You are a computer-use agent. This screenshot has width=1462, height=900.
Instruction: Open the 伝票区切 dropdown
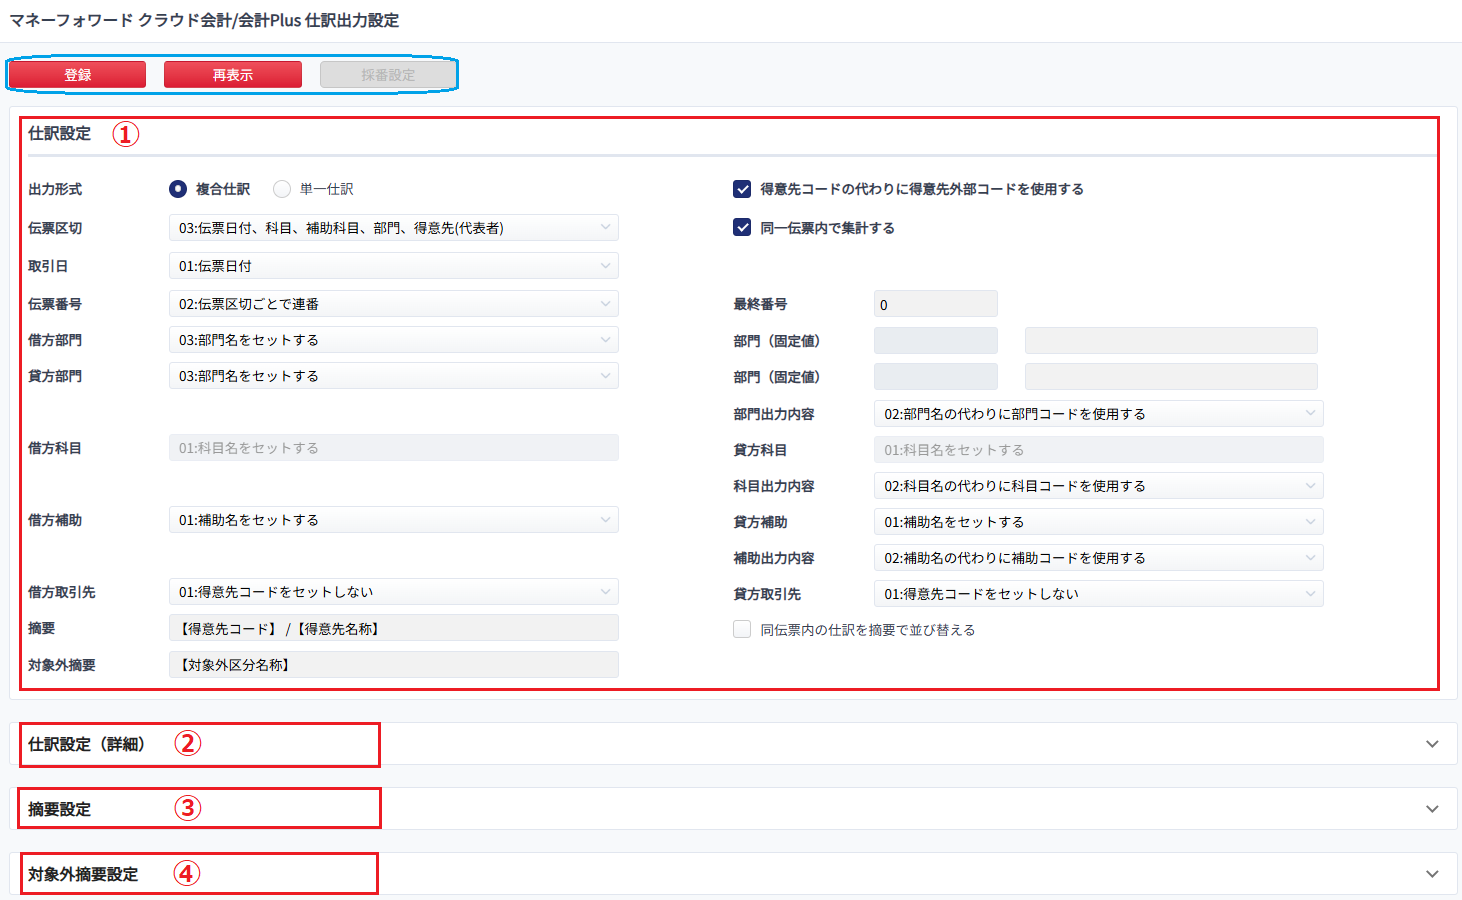tap(393, 228)
